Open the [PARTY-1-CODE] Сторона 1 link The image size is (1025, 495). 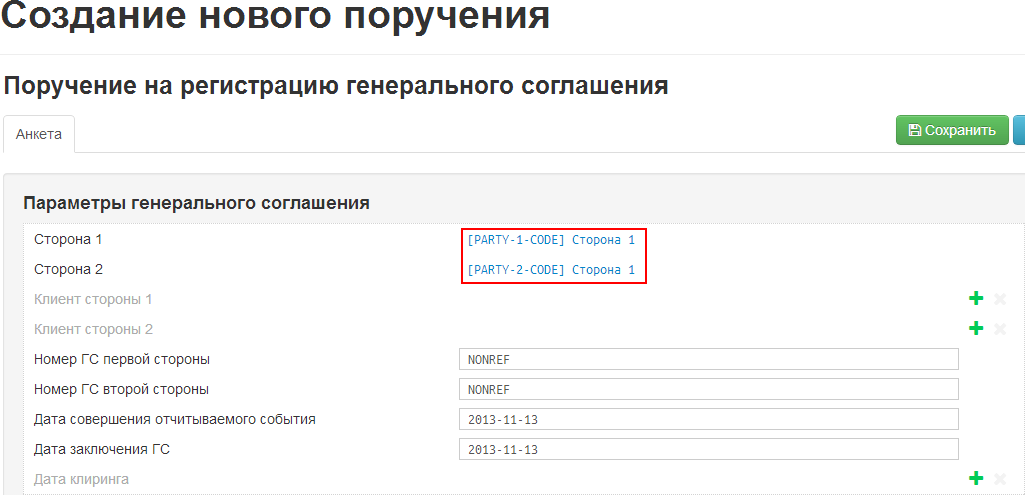click(551, 240)
